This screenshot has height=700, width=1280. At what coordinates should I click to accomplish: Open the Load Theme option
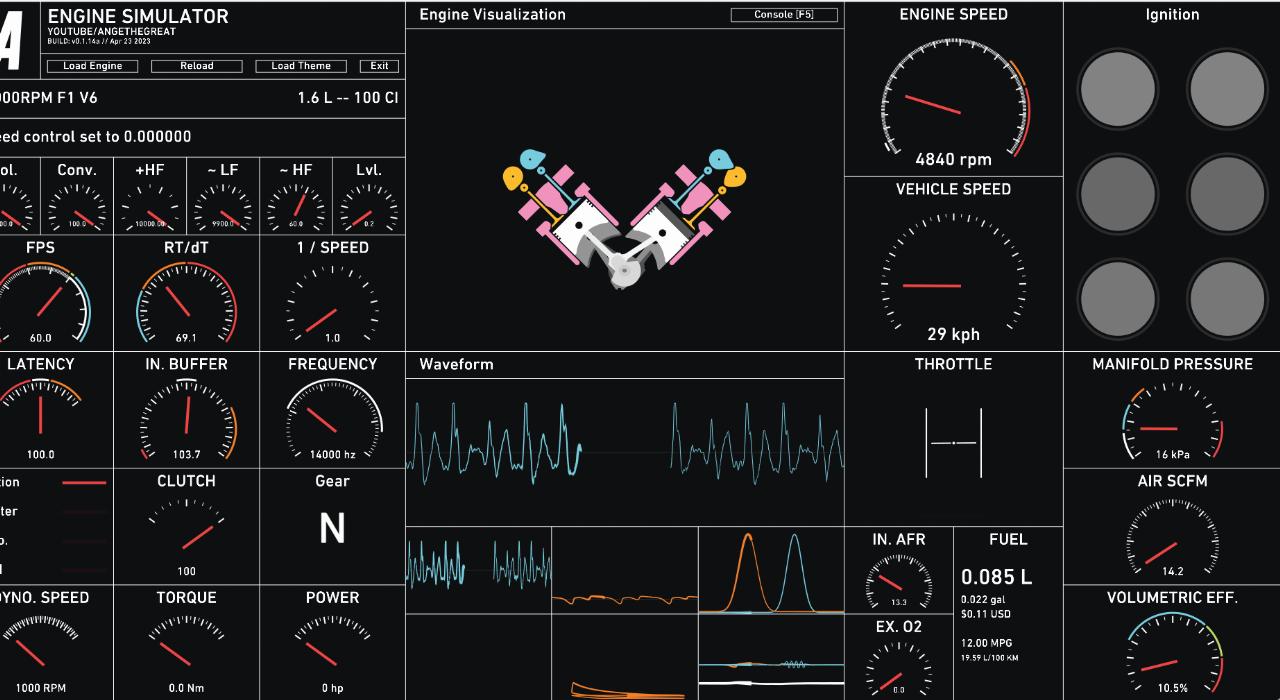pos(301,66)
